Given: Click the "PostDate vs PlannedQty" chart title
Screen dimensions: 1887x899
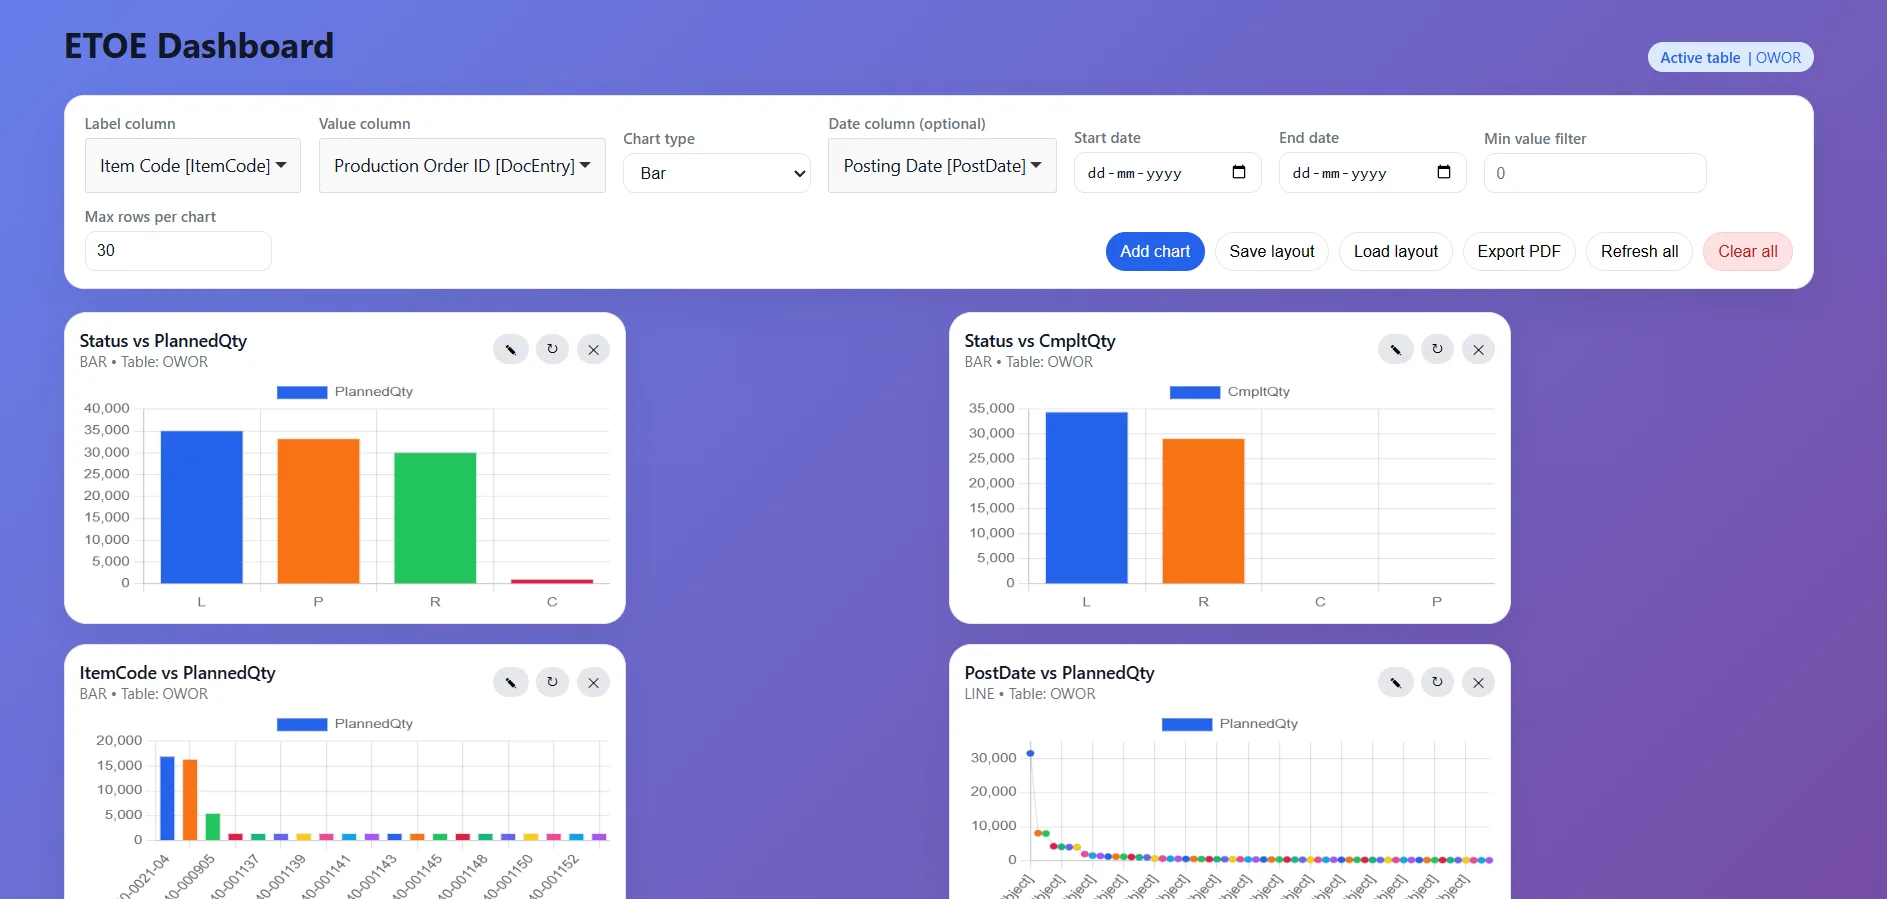Looking at the screenshot, I should (x=1059, y=673).
